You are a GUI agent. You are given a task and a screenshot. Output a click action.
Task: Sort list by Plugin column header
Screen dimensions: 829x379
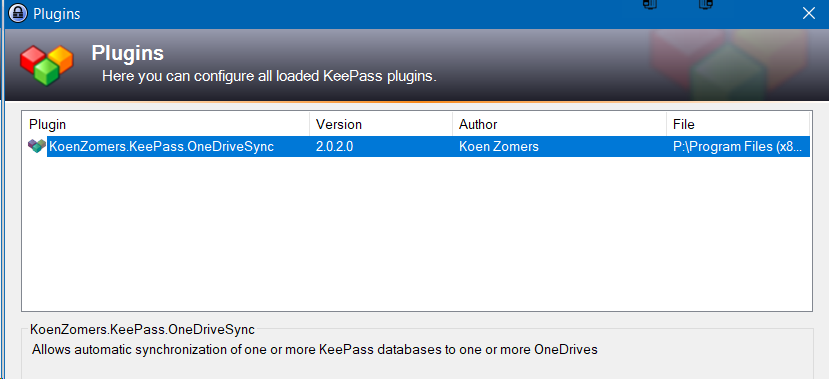(165, 124)
